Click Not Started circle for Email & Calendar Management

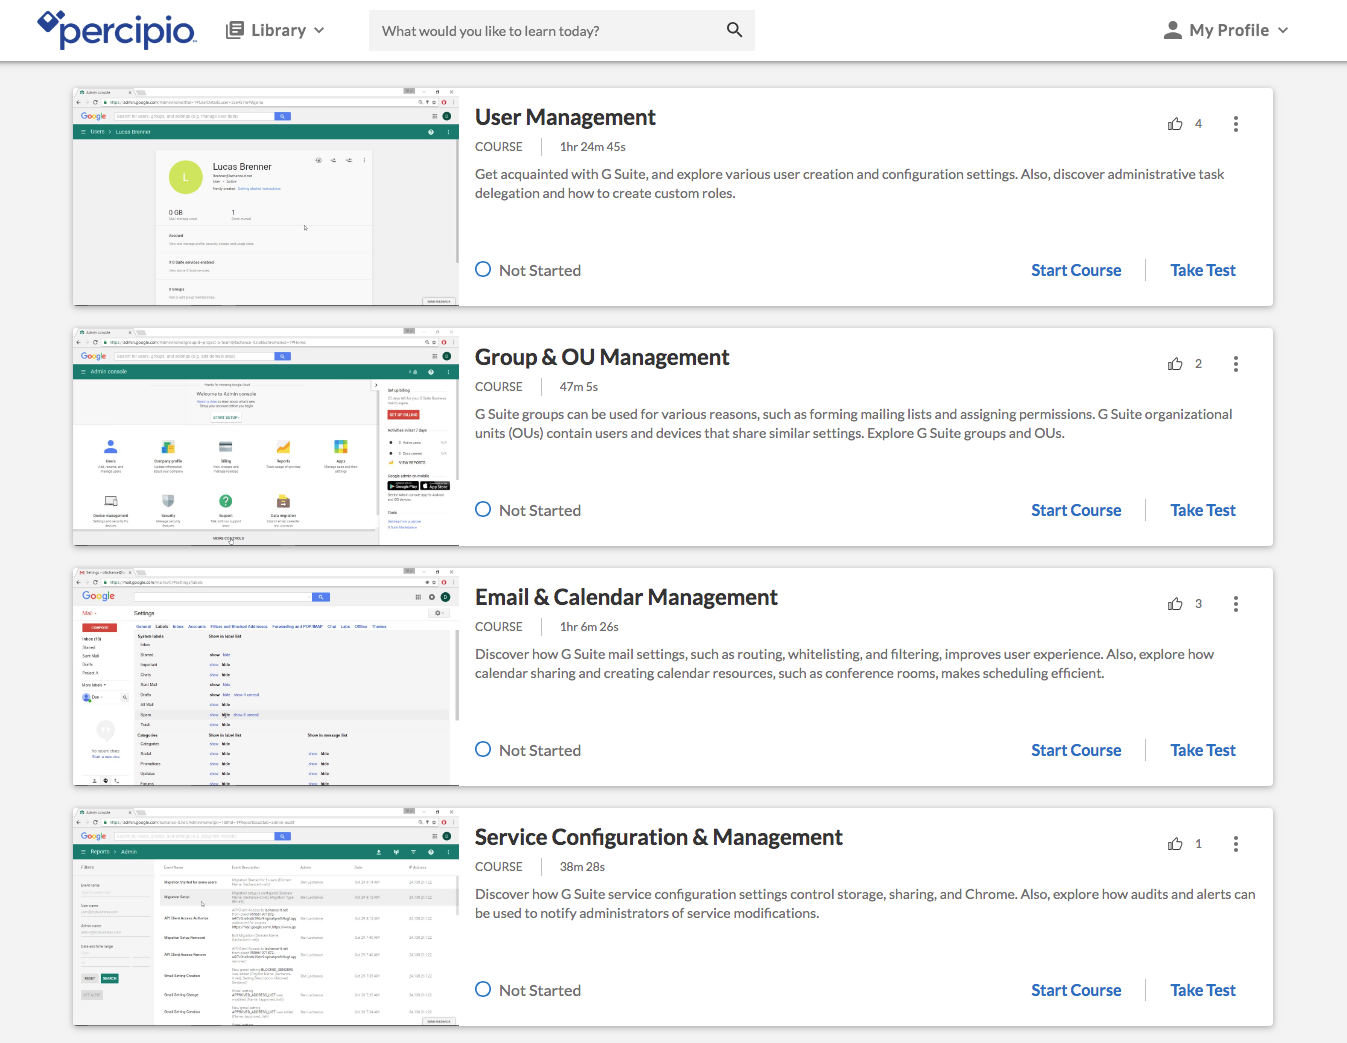tap(483, 749)
